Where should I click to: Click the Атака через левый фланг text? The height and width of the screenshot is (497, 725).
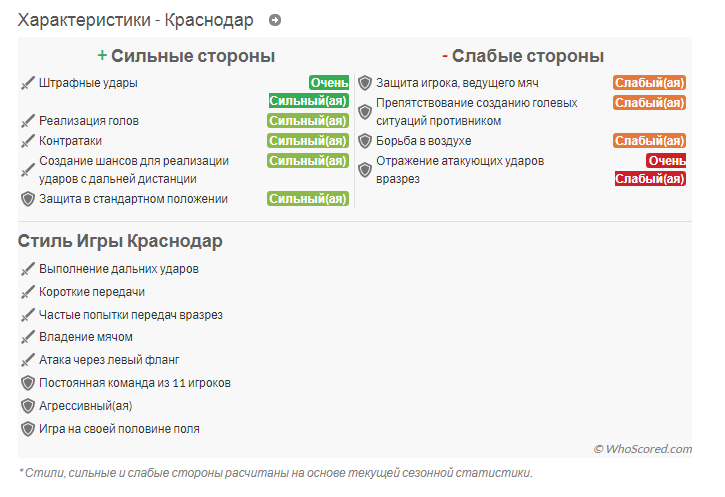[x=109, y=360]
